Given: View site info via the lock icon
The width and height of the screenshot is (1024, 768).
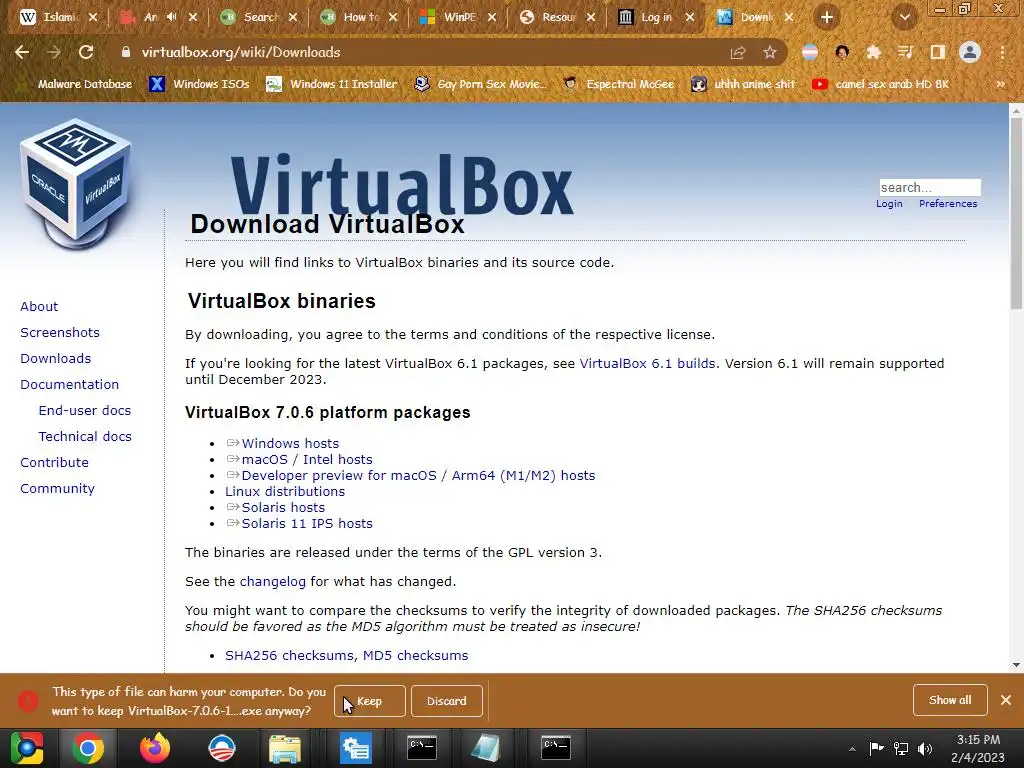Looking at the screenshot, I should tap(125, 52).
